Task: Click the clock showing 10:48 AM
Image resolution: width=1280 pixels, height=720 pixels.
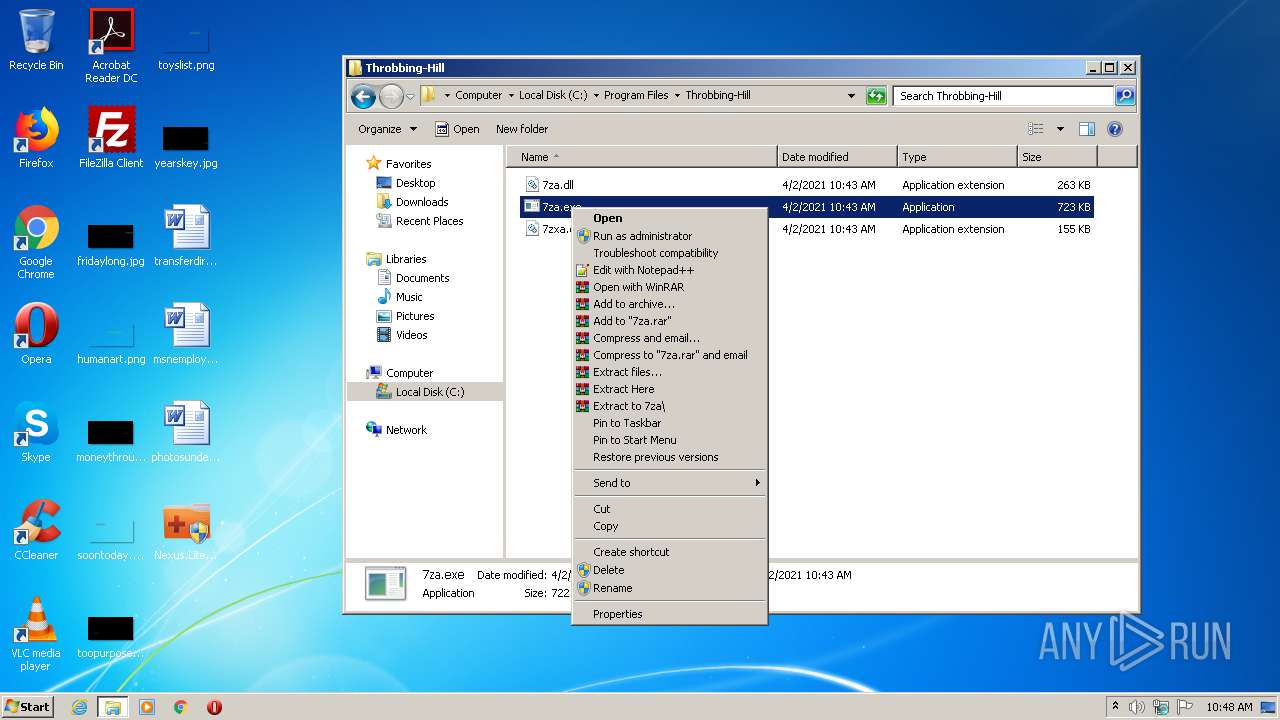Action: tap(1229, 707)
